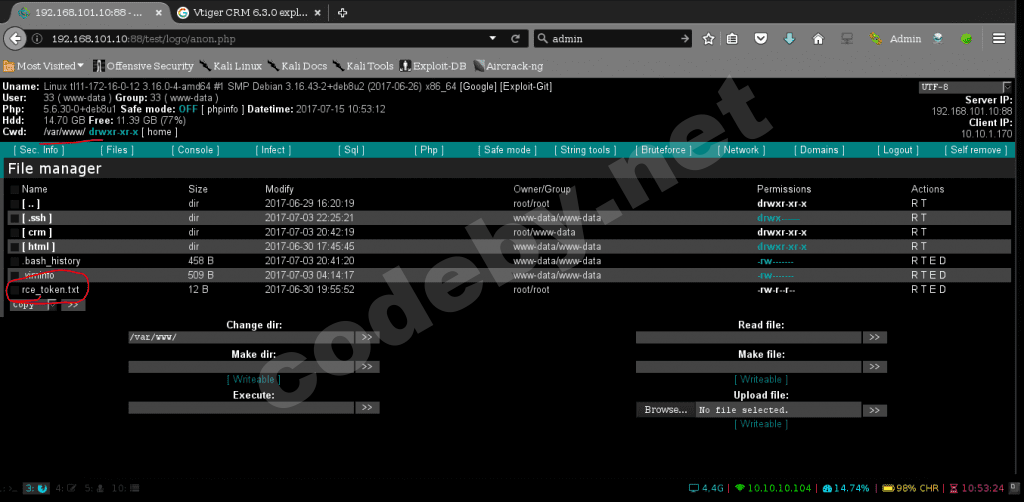Open the Network menu tab

point(741,150)
